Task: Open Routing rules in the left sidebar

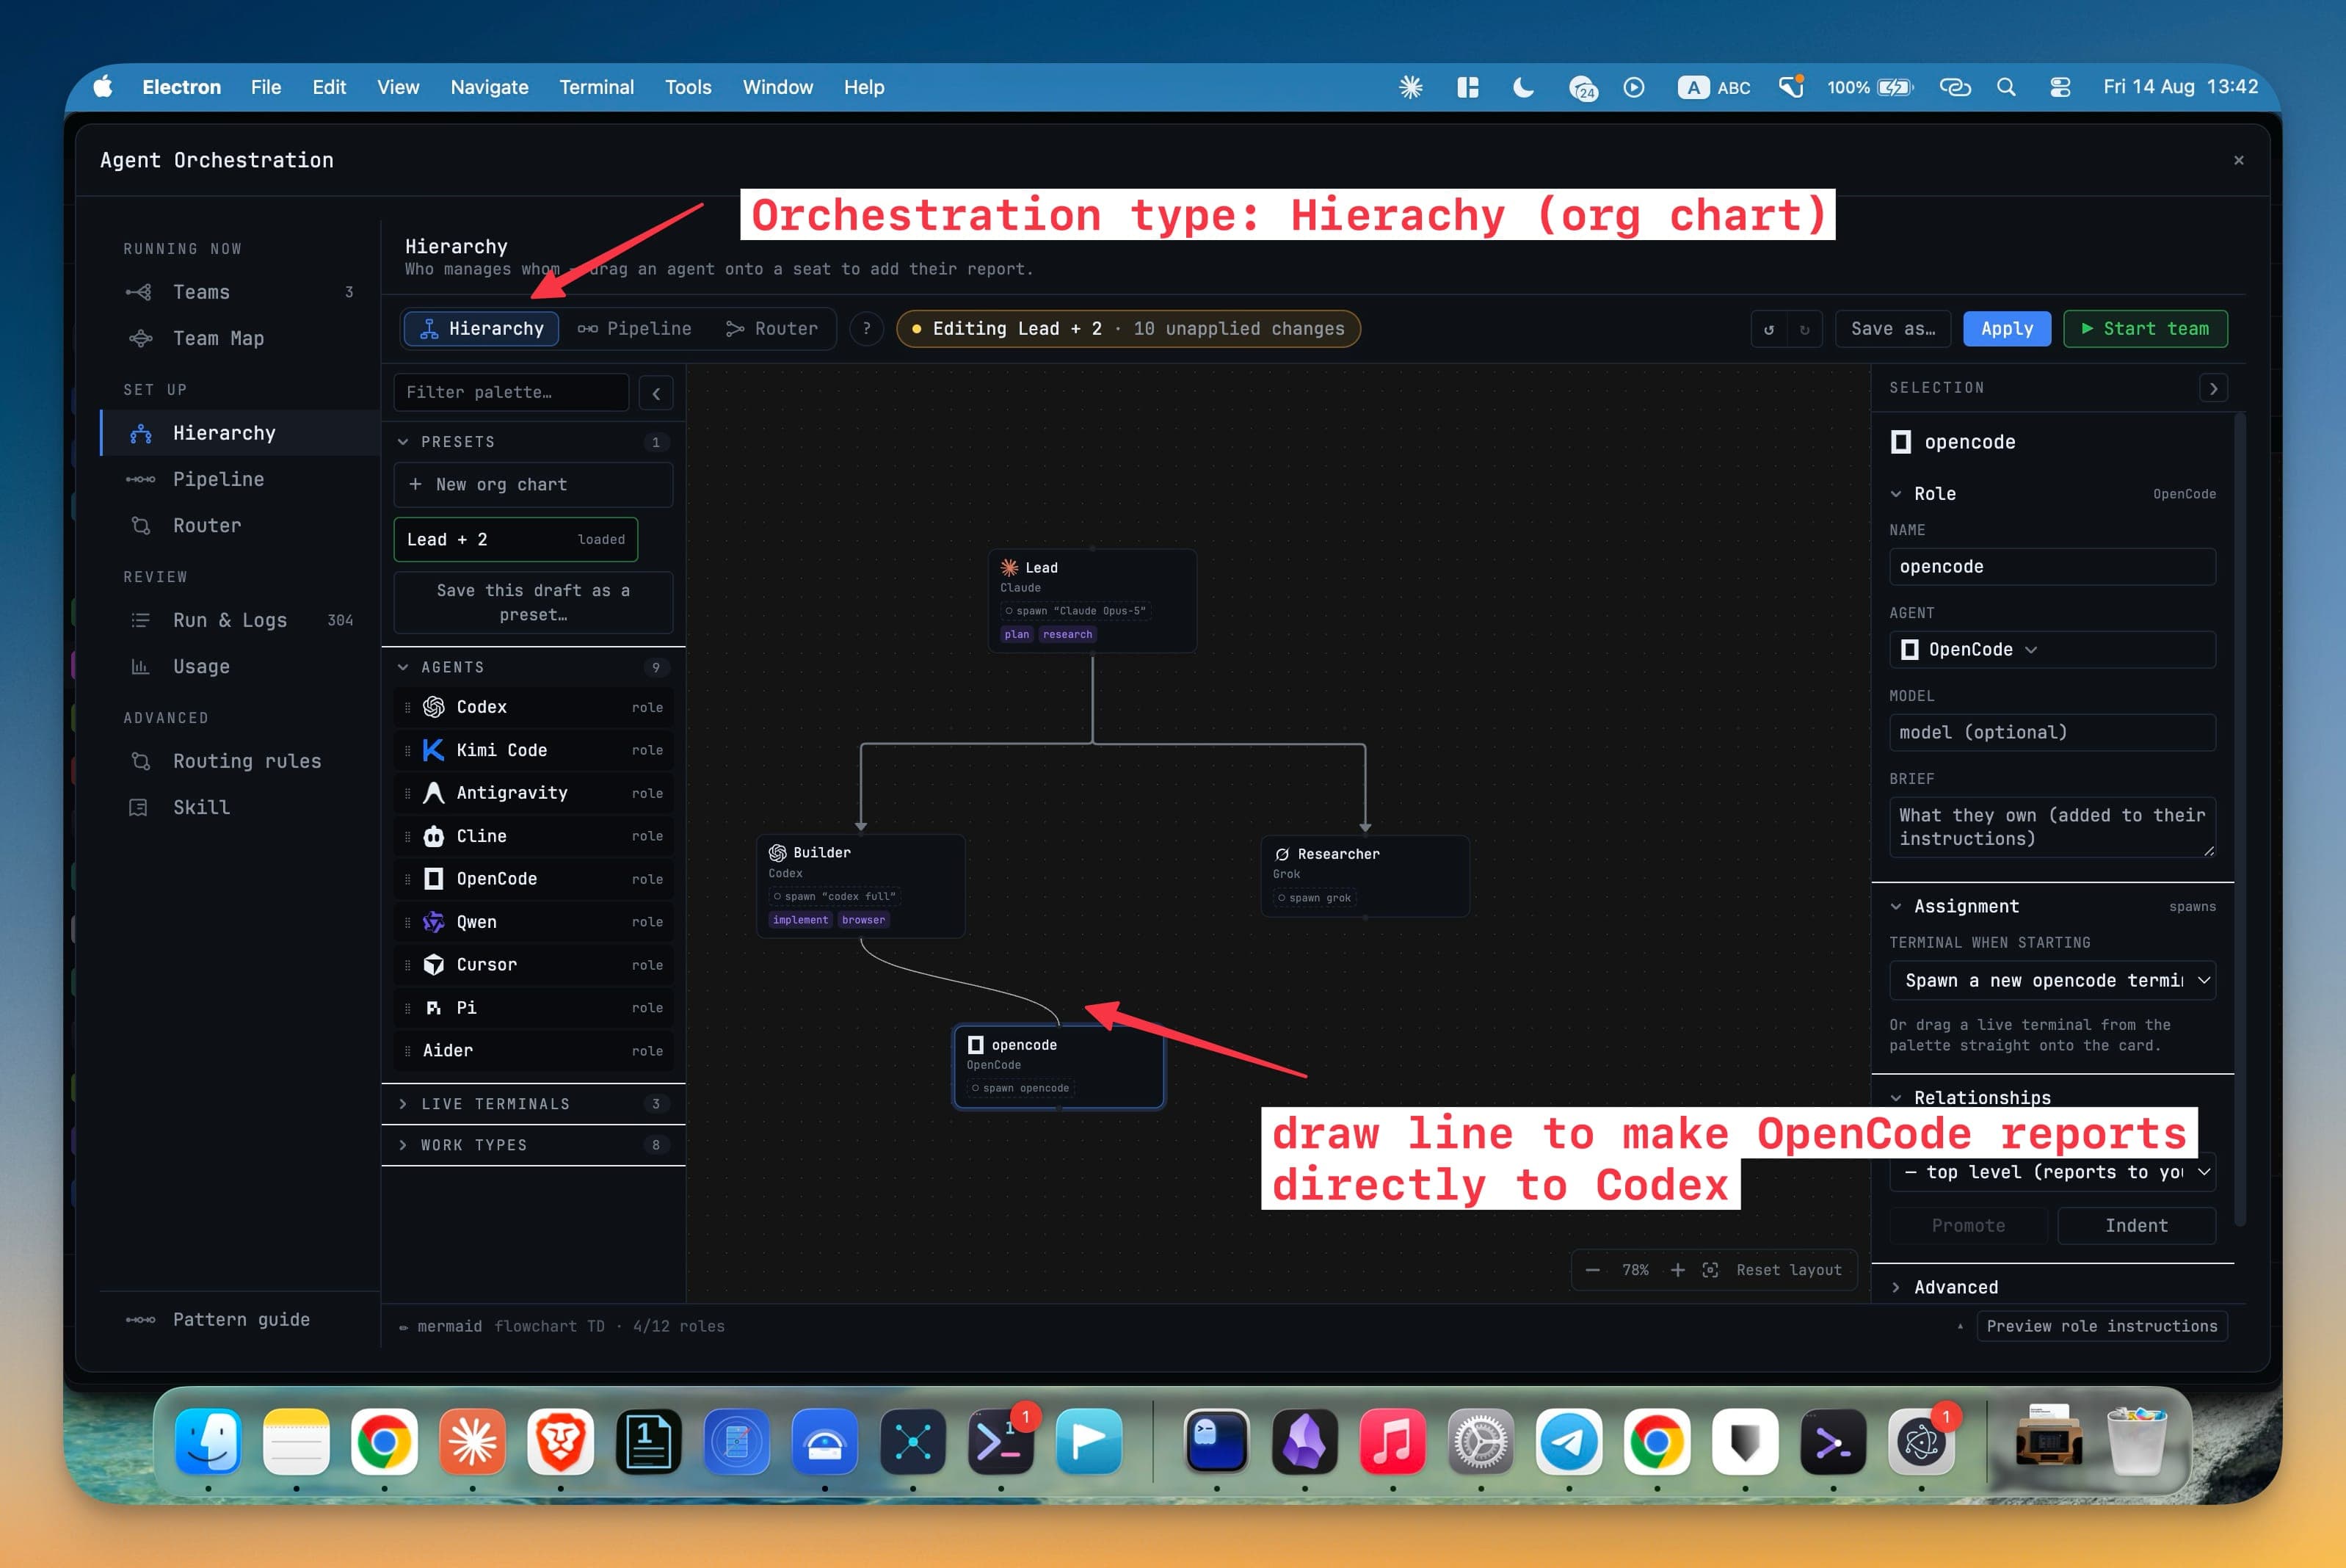Action: pyautogui.click(x=240, y=761)
